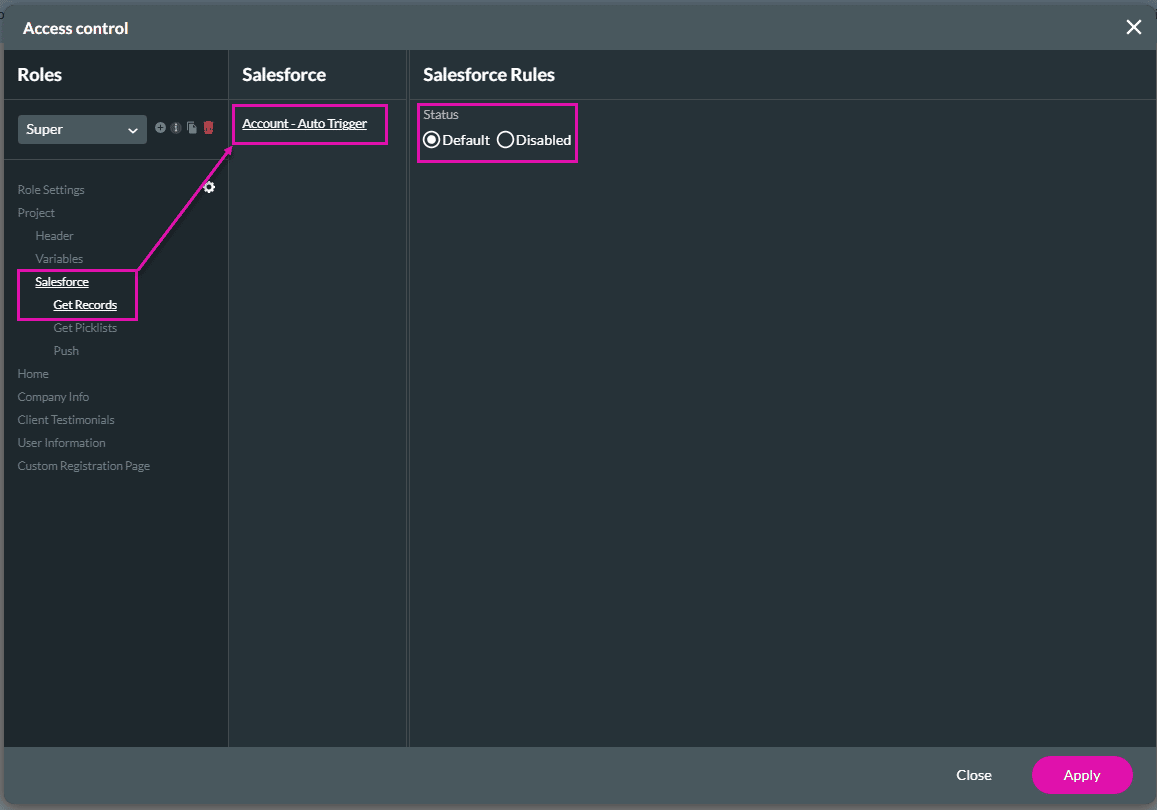The height and width of the screenshot is (810, 1157).
Task: Open the Company Info section
Action: point(53,396)
